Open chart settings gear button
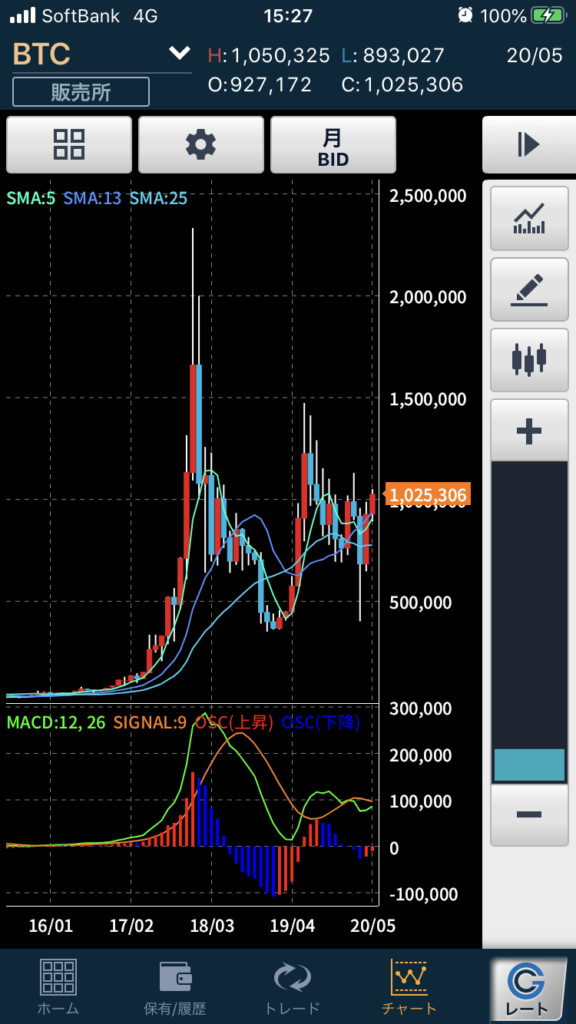The width and height of the screenshot is (576, 1024). tap(201, 144)
